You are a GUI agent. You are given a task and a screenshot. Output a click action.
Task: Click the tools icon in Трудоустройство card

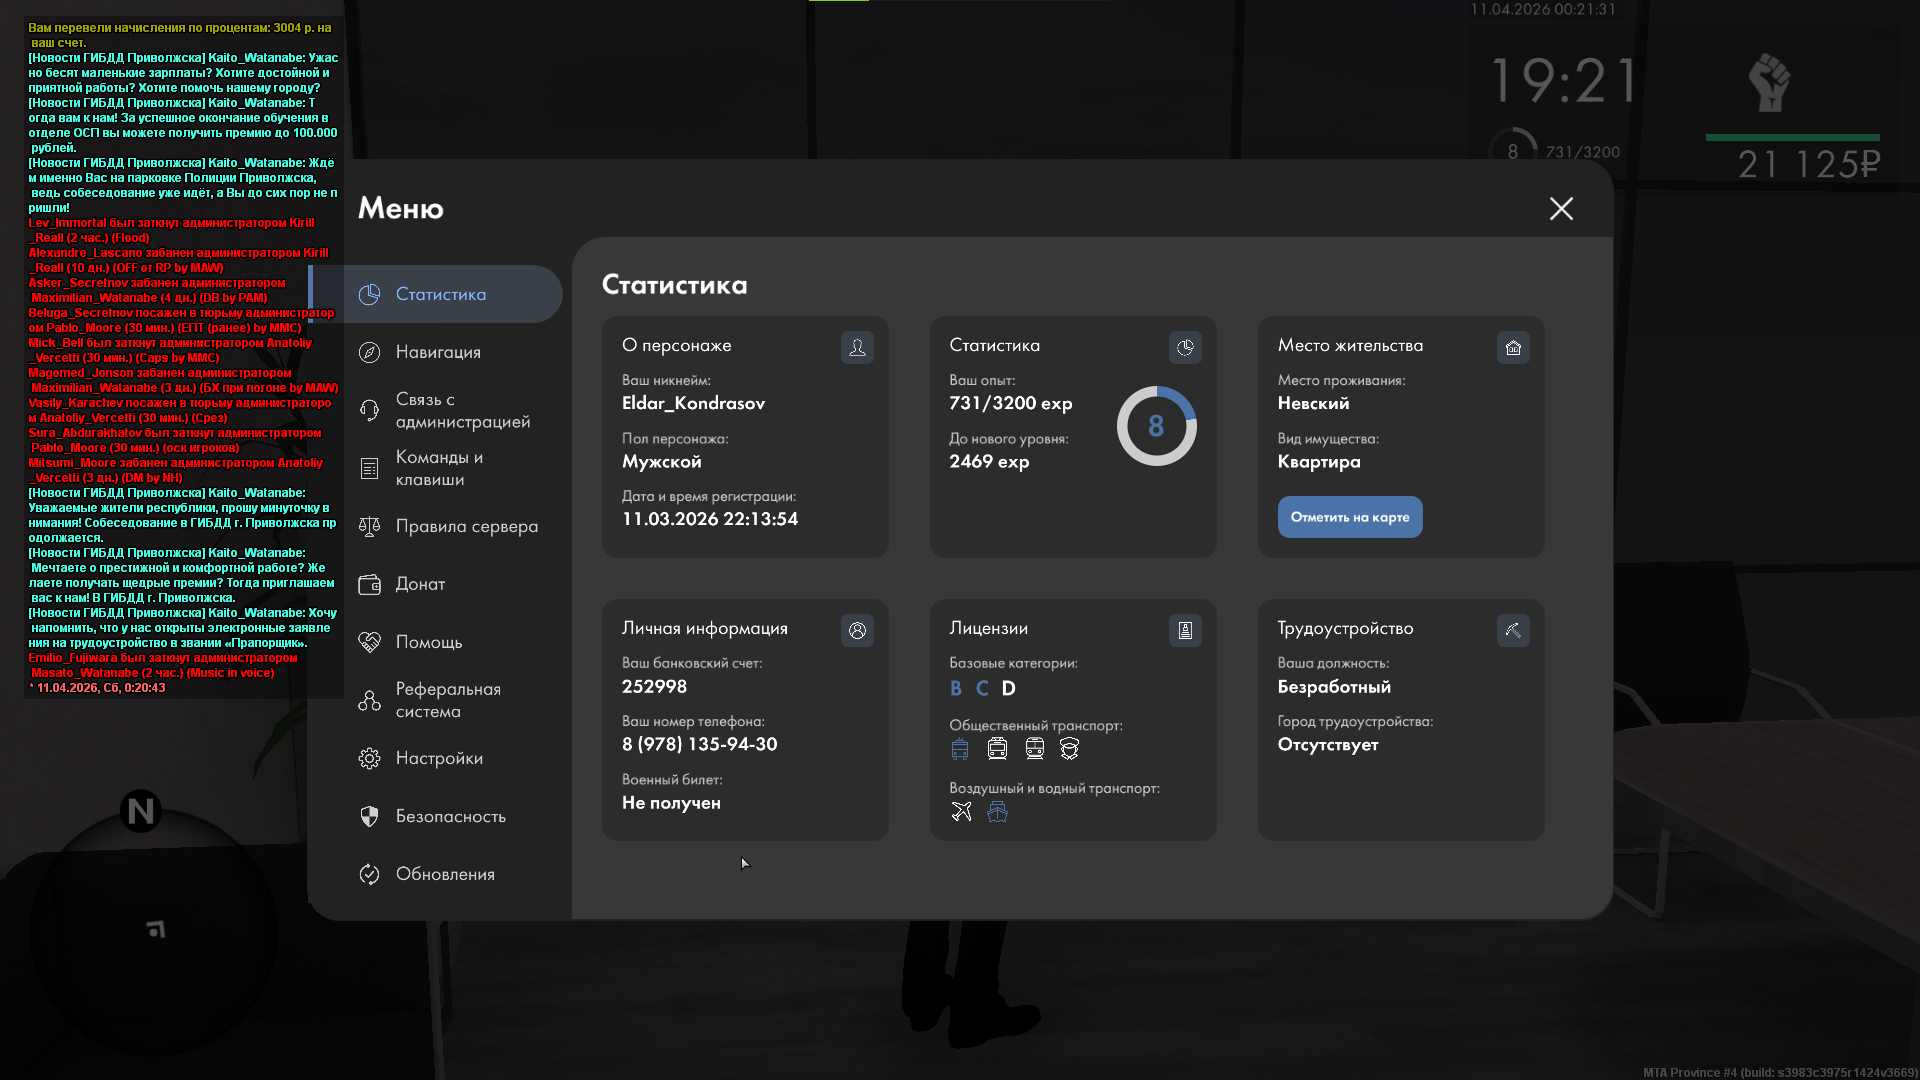click(1513, 631)
